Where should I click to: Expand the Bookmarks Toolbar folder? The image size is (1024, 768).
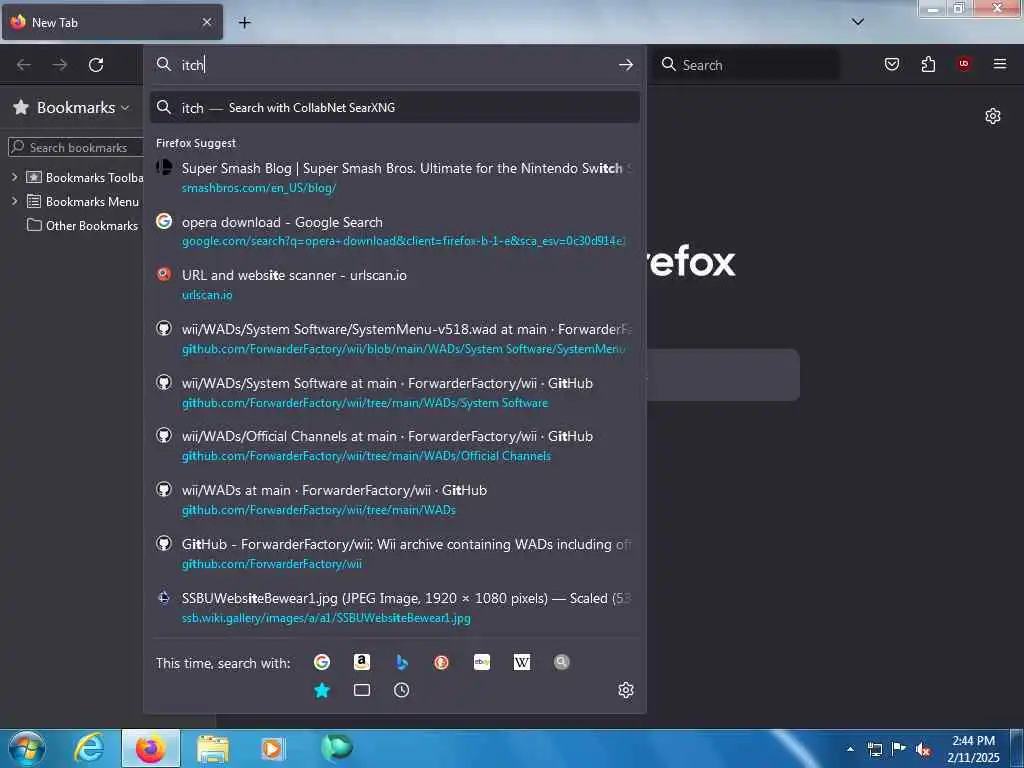click(x=14, y=177)
